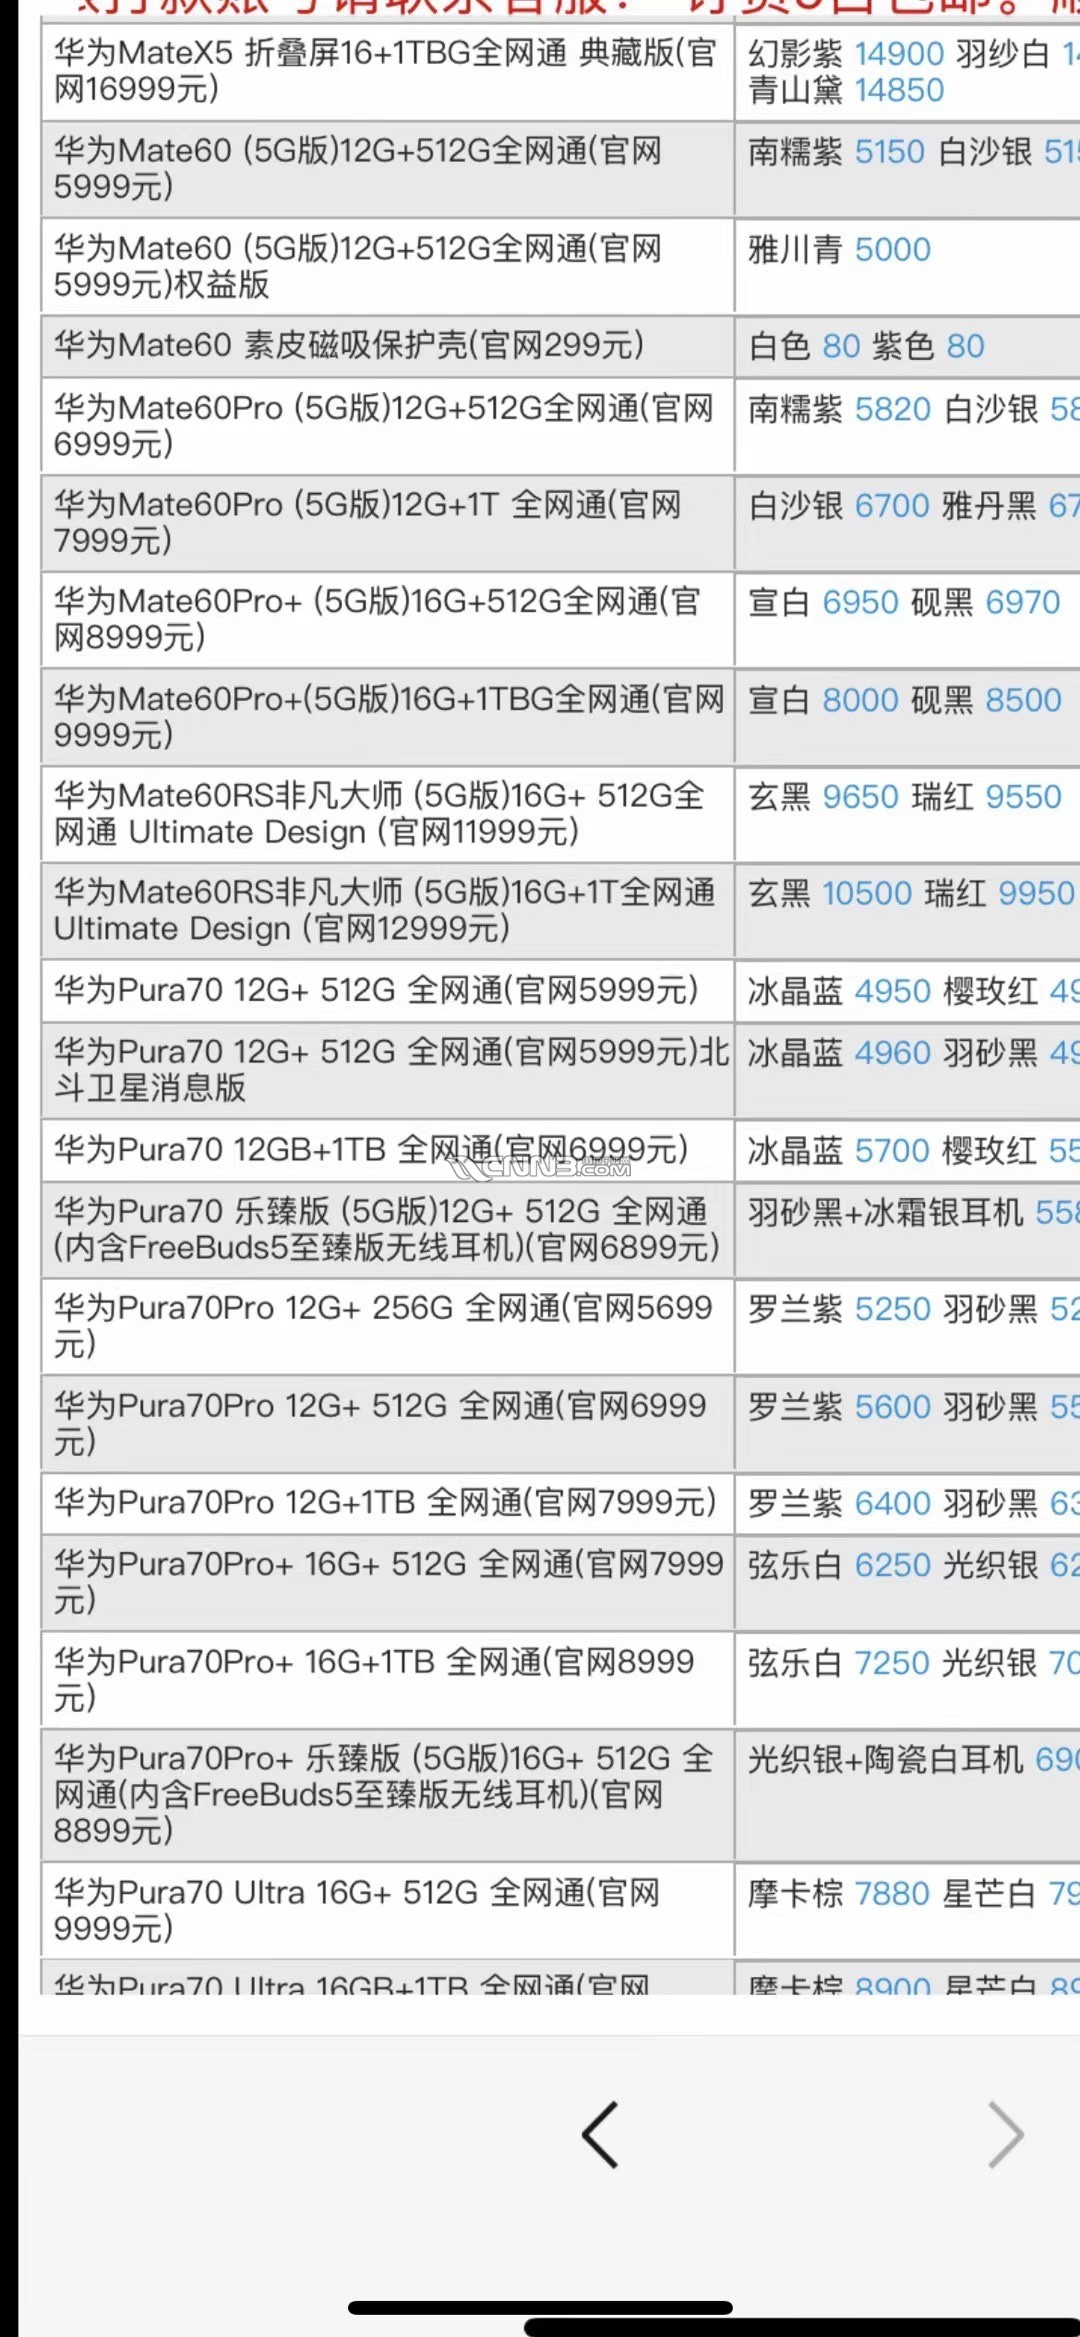Select Pura70Pro+ 16G+512G 官网7999元 cell
Screen dimensions: 1080x2337
tap(388, 1582)
